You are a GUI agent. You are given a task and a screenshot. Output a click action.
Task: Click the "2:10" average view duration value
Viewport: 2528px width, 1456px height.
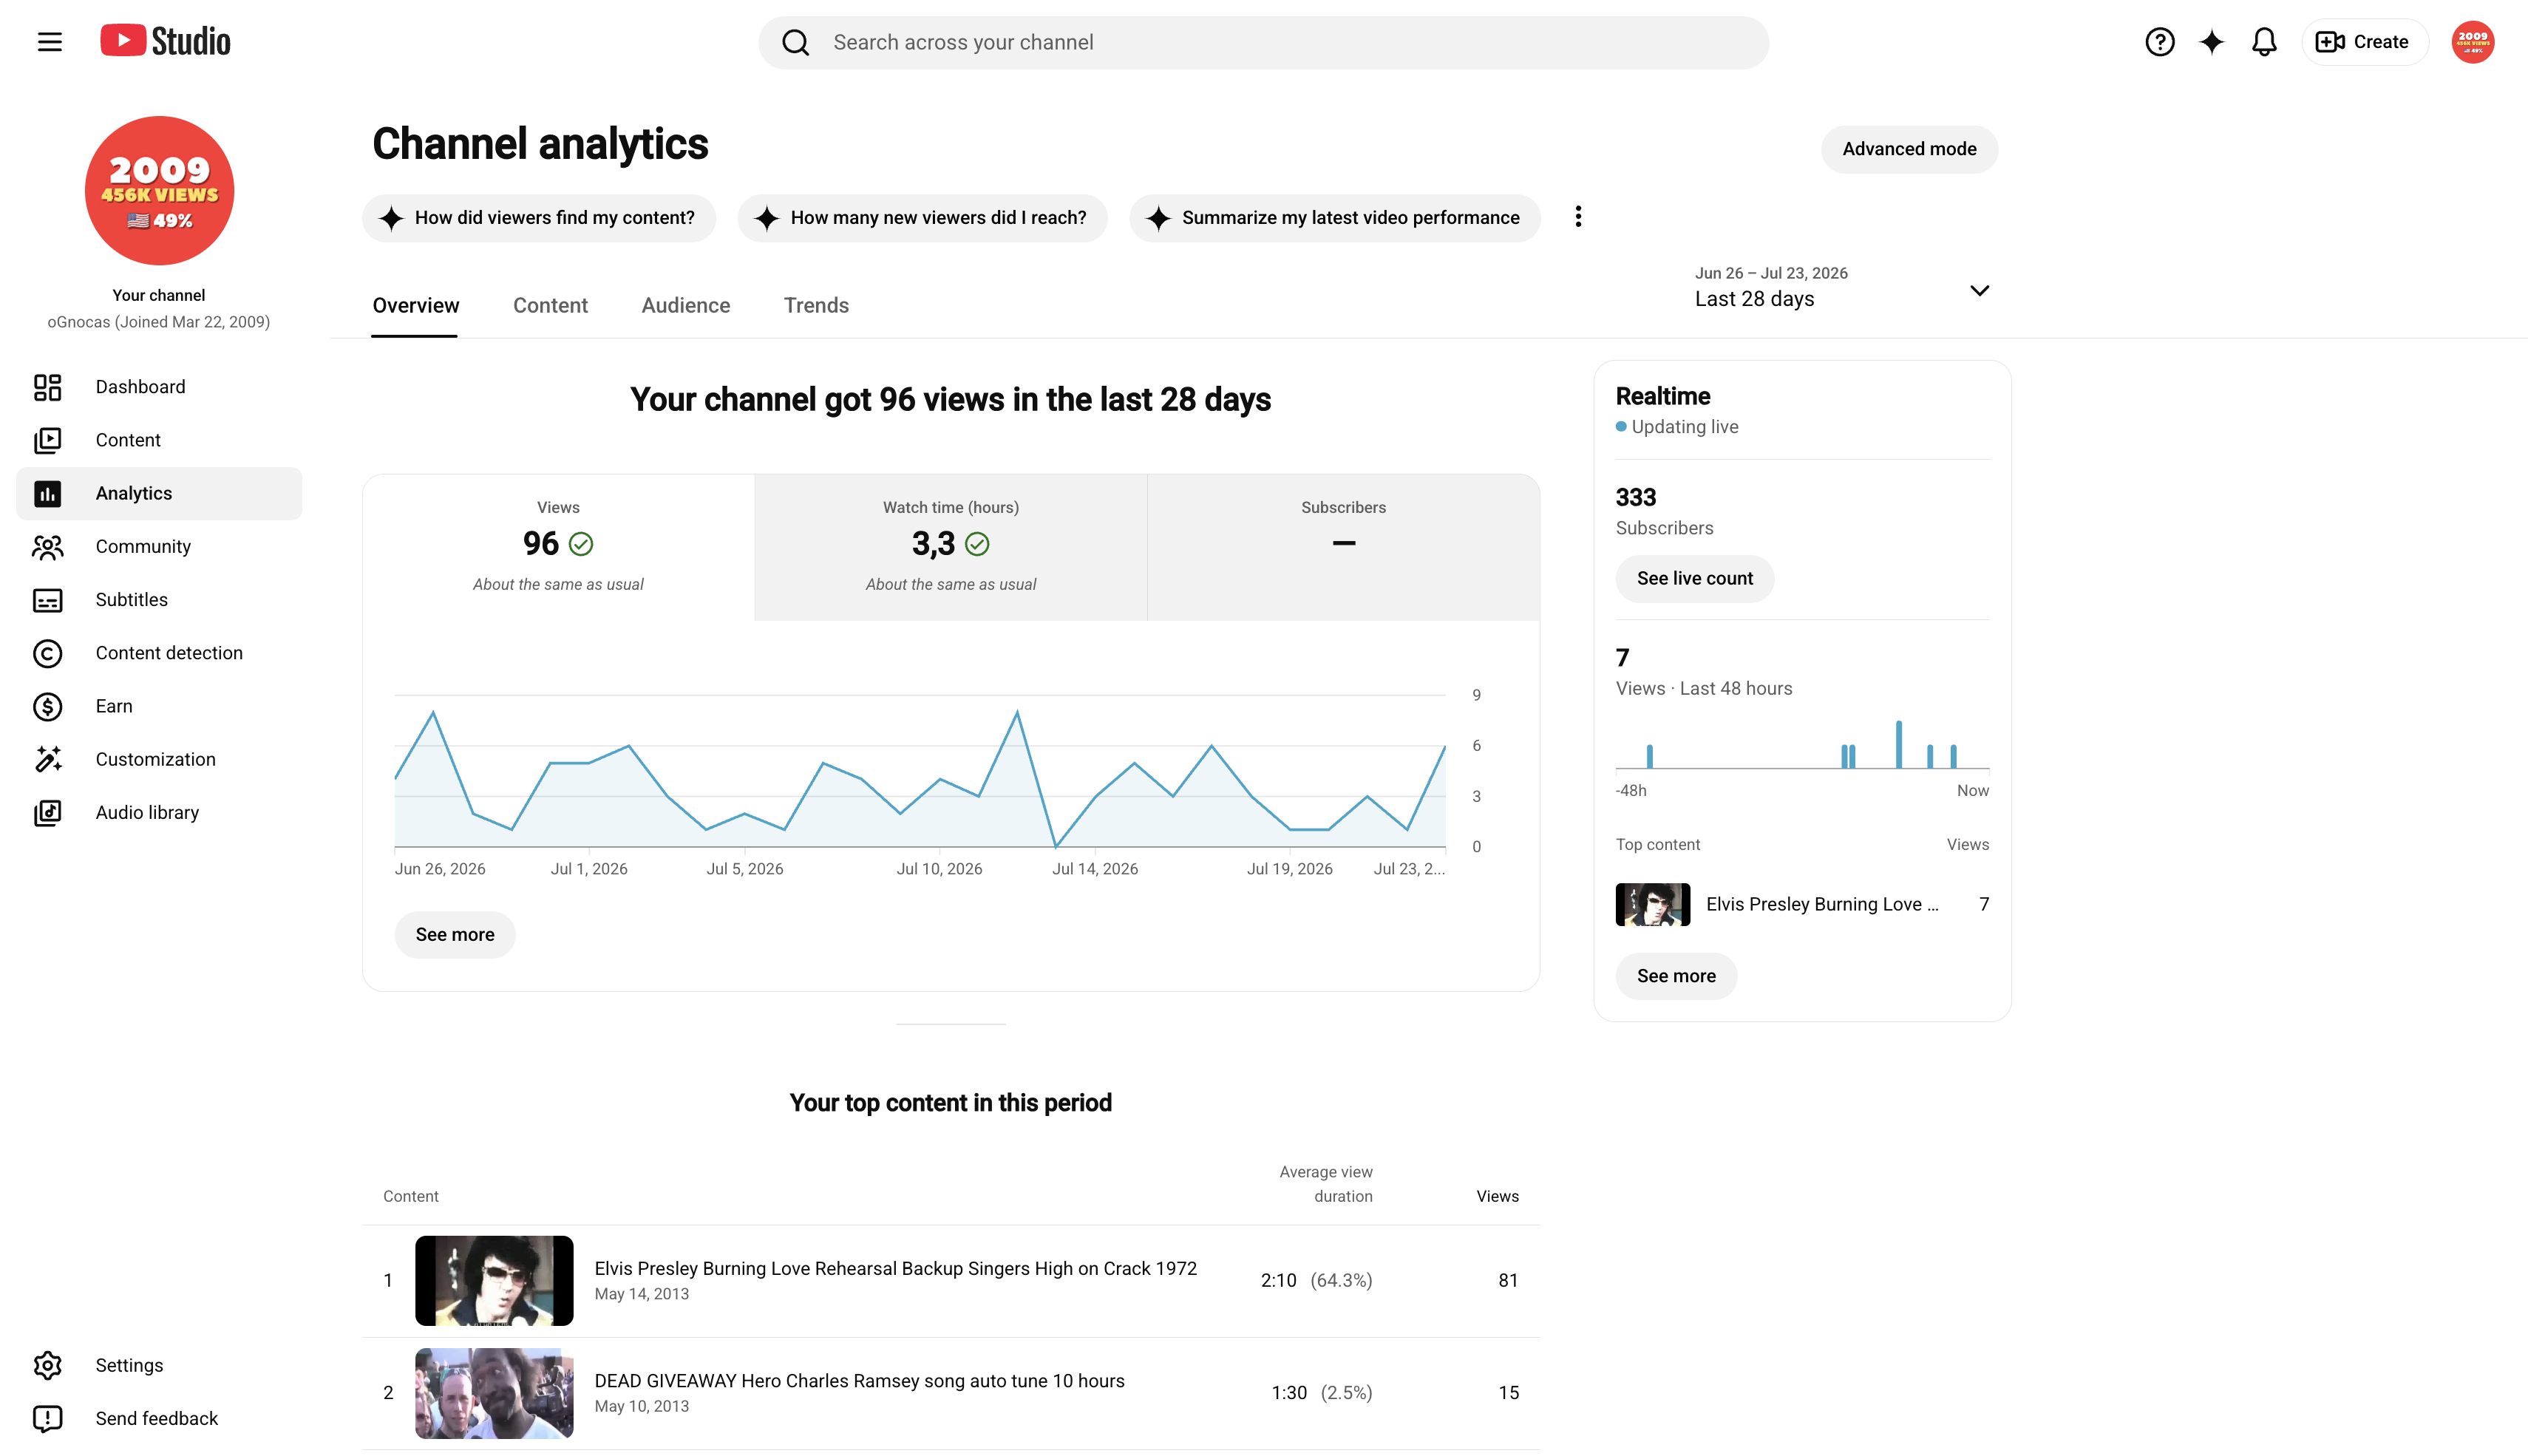1278,1280
